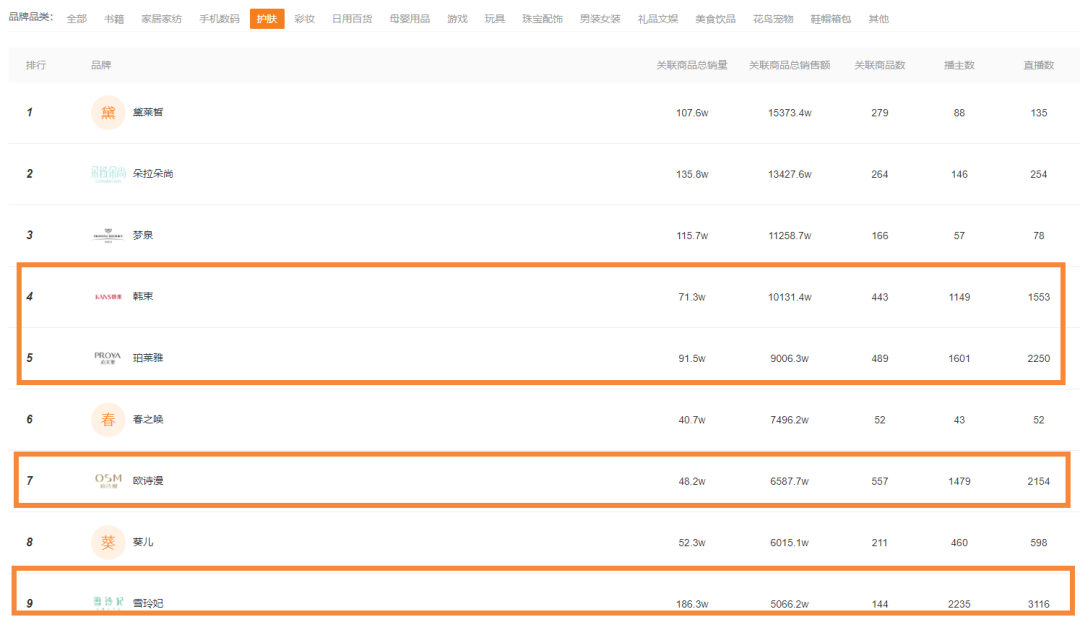Select the active 护肤 category tab
The width and height of the screenshot is (1080, 617).
pyautogui.click(x=267, y=19)
